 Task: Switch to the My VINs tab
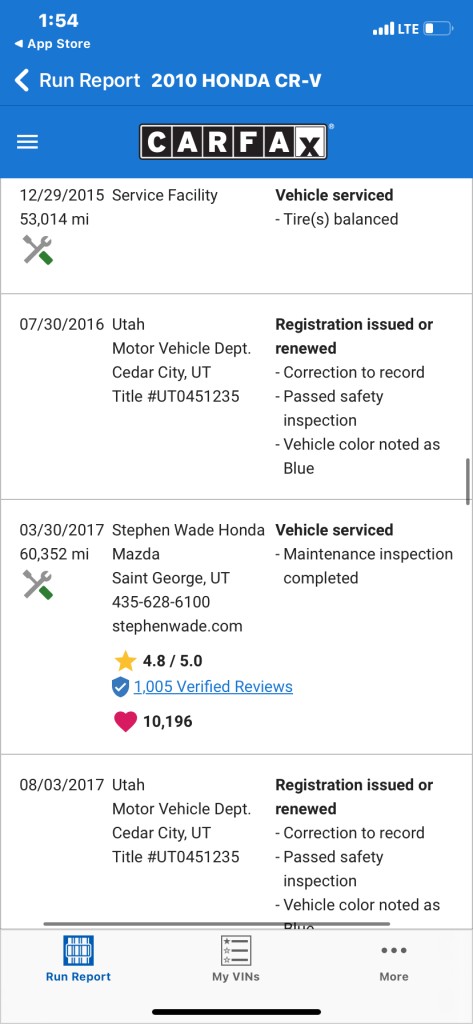tap(236, 959)
